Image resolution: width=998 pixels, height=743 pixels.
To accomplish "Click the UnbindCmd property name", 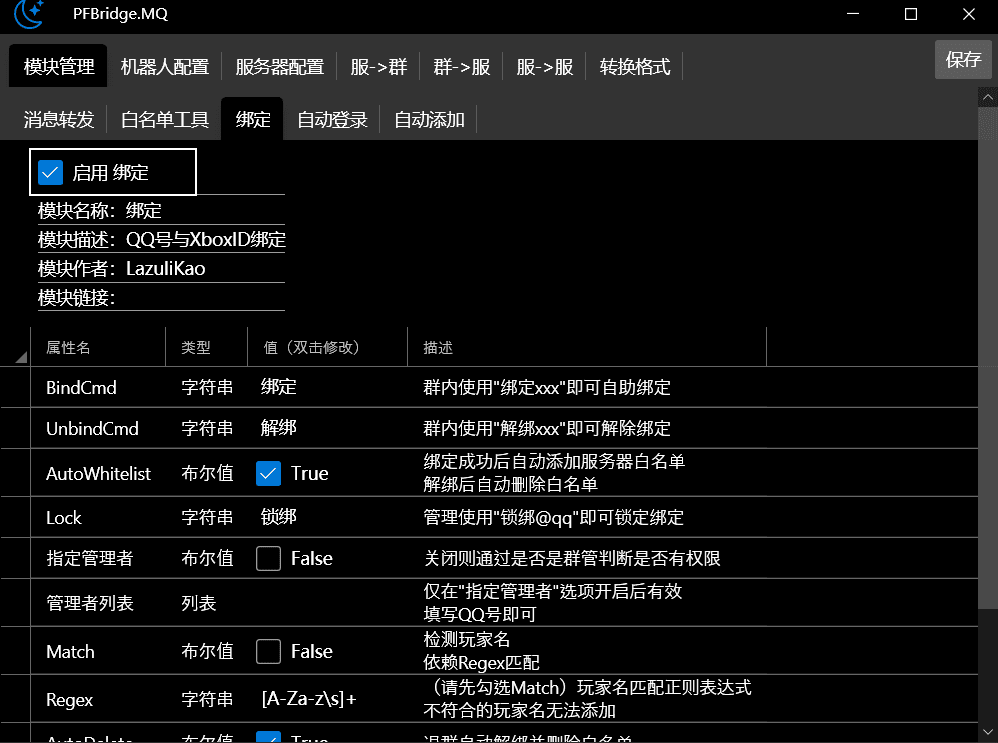I will coord(92,428).
